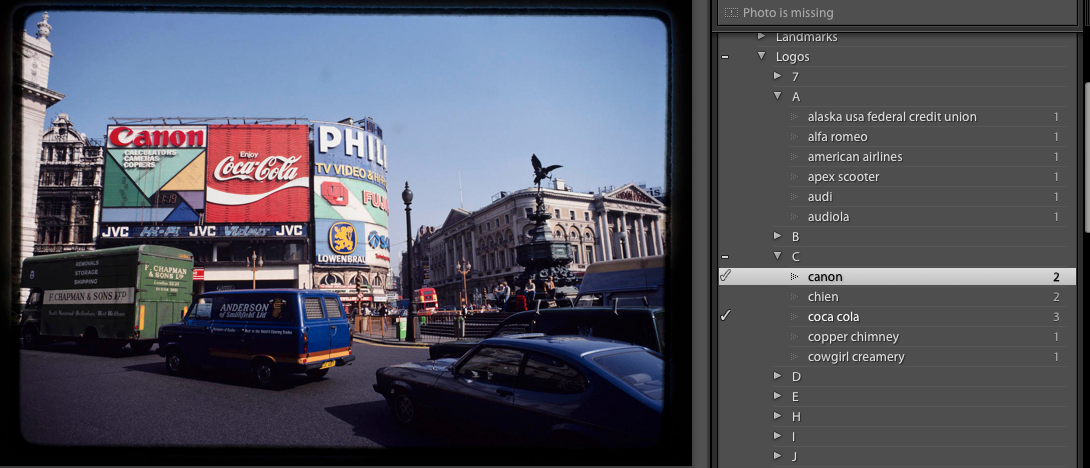Expand the J keyword group
This screenshot has width=1090, height=468.
point(778,456)
